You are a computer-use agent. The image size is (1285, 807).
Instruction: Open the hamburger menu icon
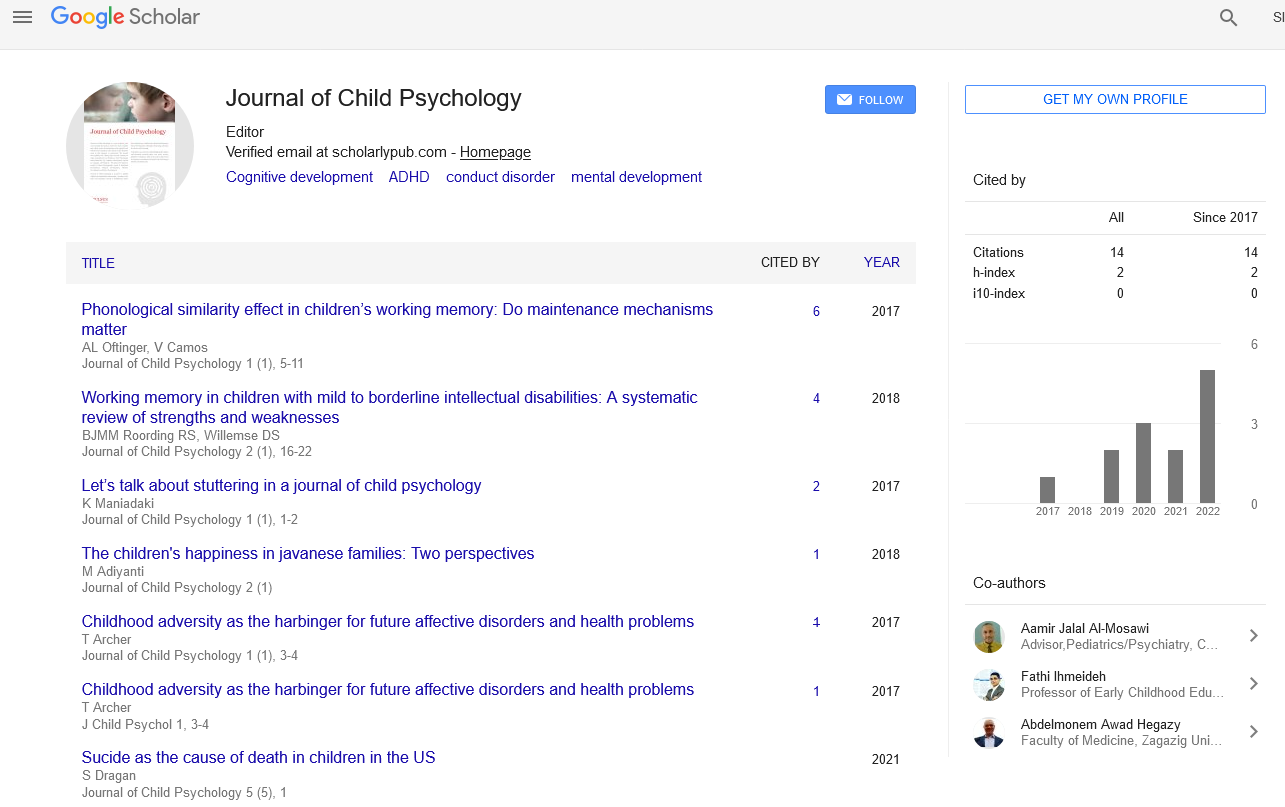pyautogui.click(x=22, y=17)
